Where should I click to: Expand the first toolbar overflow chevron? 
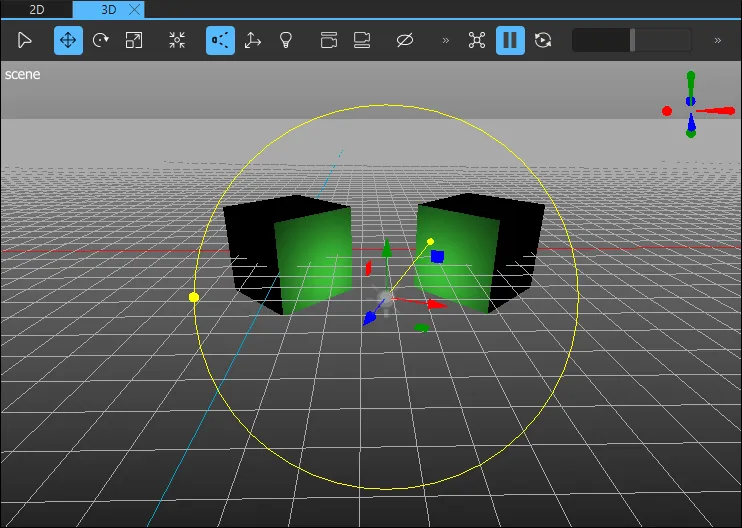pos(445,40)
